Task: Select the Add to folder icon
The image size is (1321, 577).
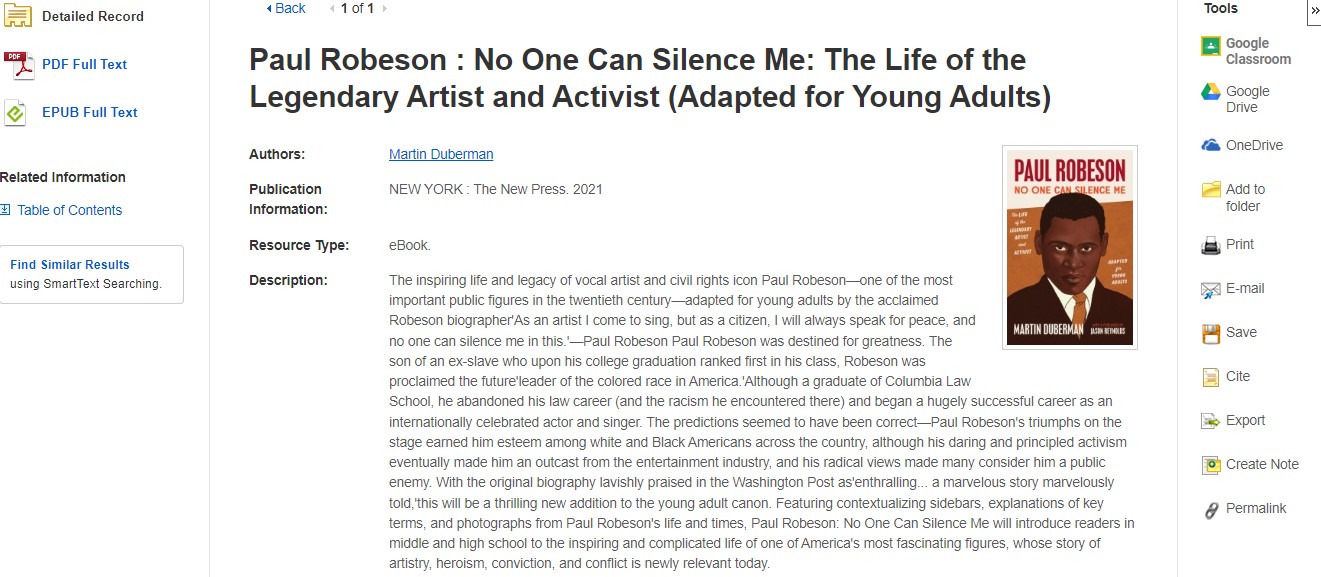Action: click(1210, 189)
